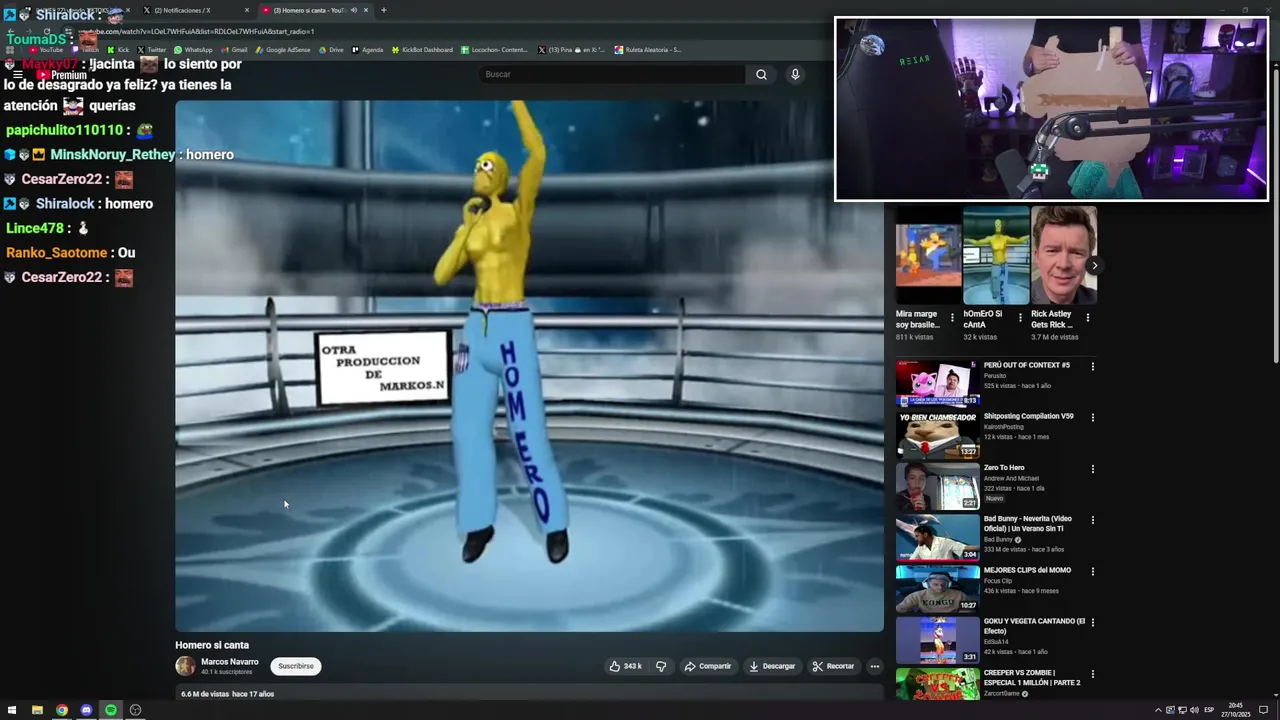Image resolution: width=1280 pixels, height=720 pixels.
Task: Open options for CREEPER VS ZOMBIE video
Action: click(x=1092, y=674)
